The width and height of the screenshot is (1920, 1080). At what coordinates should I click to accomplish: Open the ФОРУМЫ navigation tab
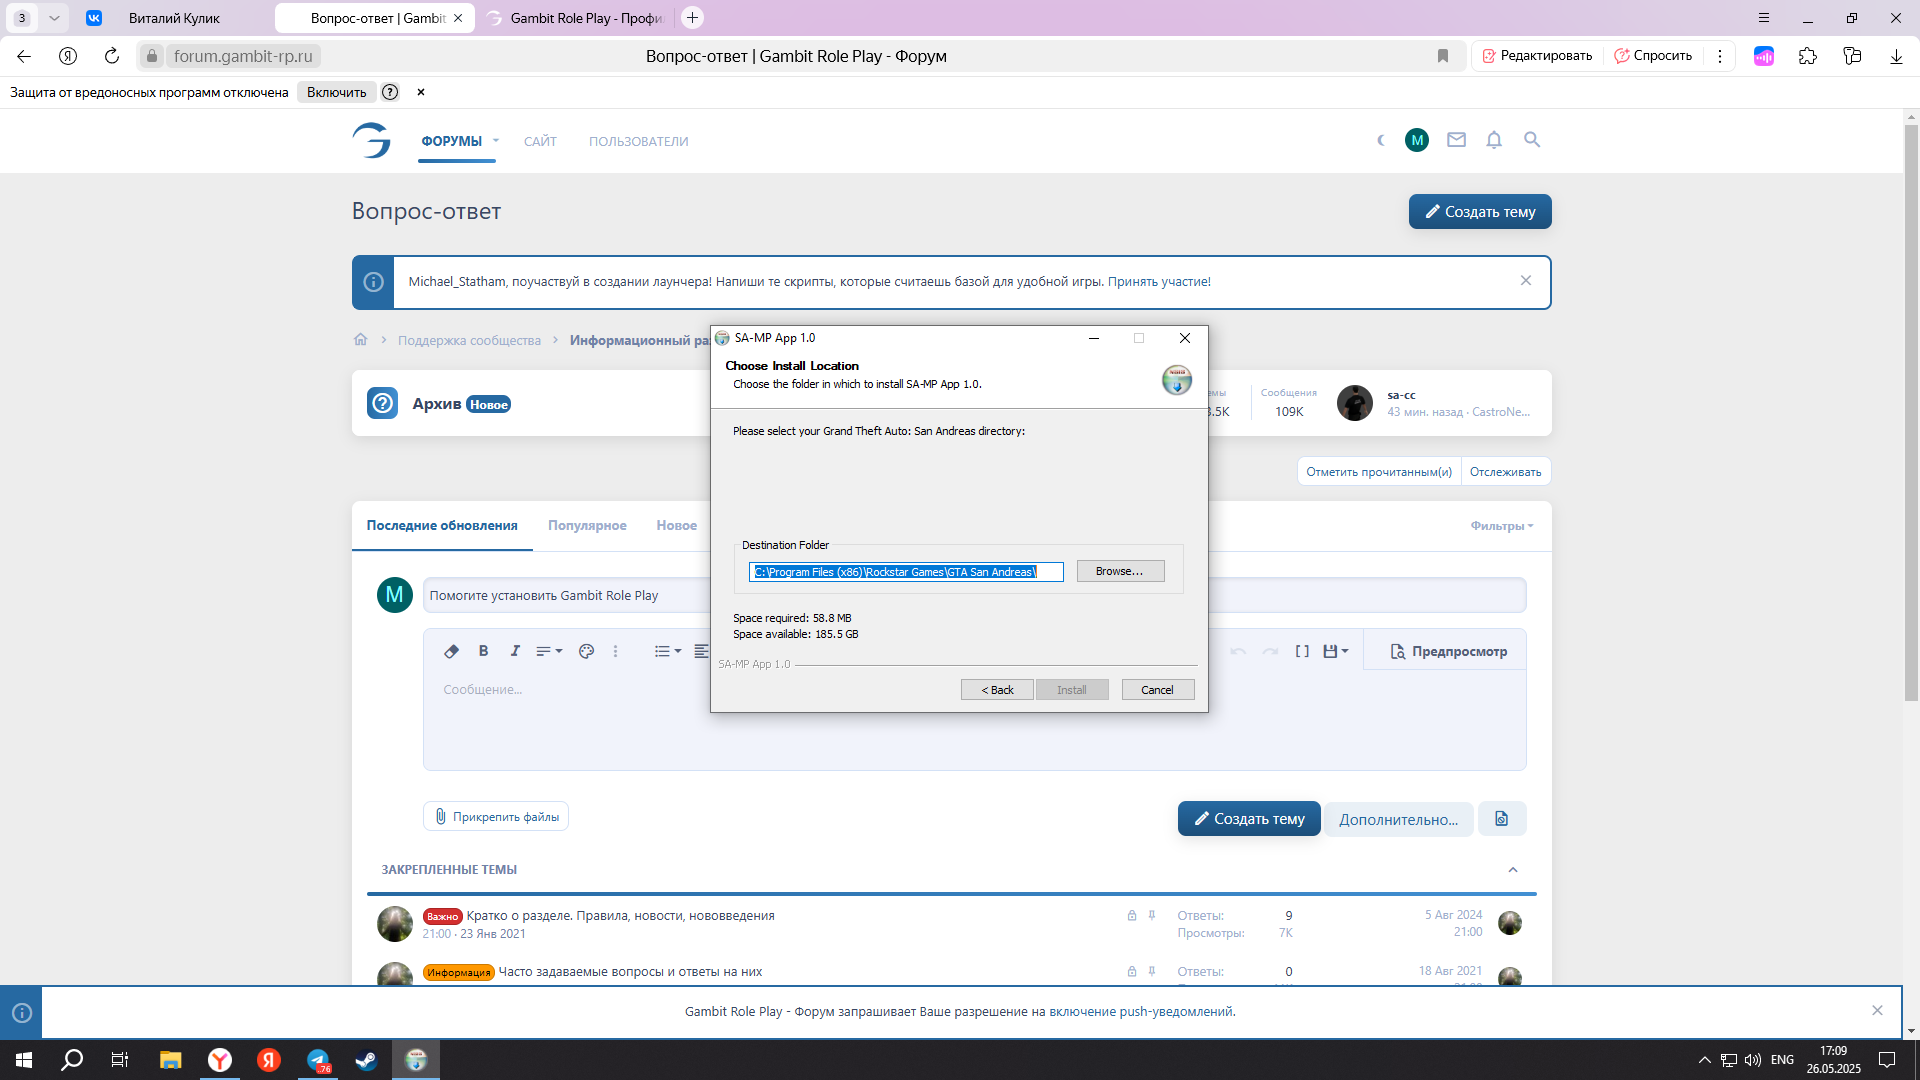pos(451,141)
